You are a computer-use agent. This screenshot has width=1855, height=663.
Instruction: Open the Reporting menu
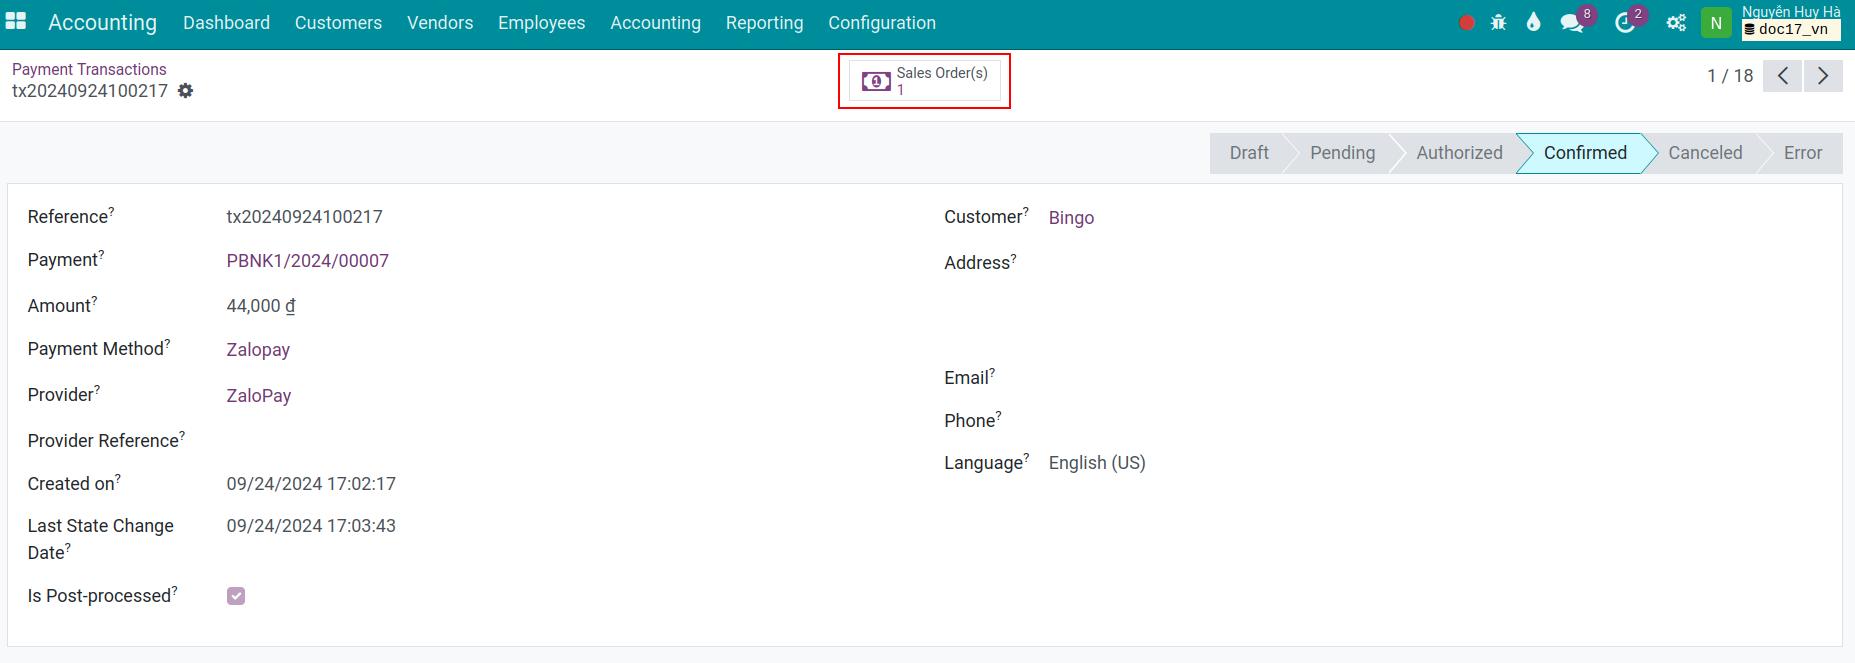tap(764, 23)
